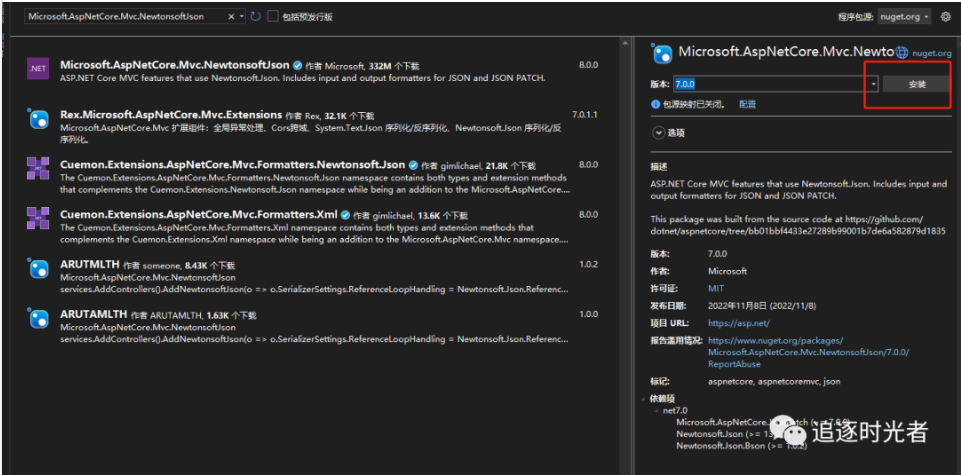This screenshot has width=961, height=475.
Task: Open the ReportAbuse nuget.org link
Action: coord(809,352)
